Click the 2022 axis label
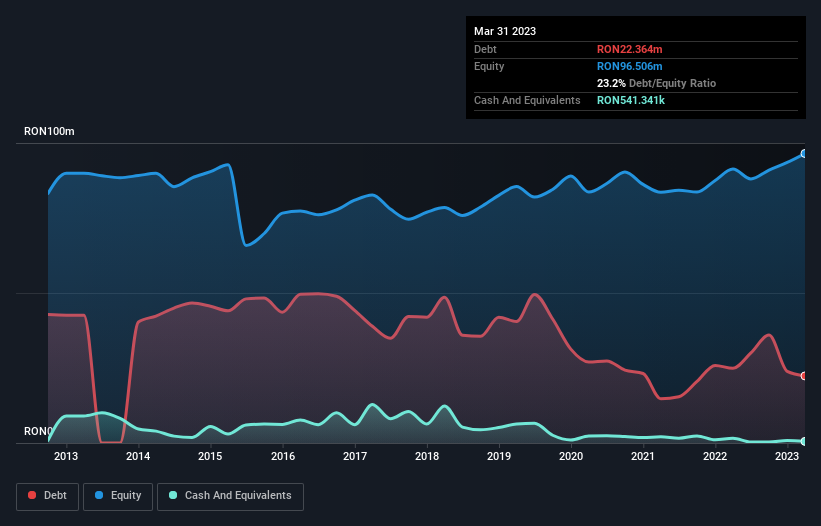Image resolution: width=821 pixels, height=526 pixels. point(715,456)
